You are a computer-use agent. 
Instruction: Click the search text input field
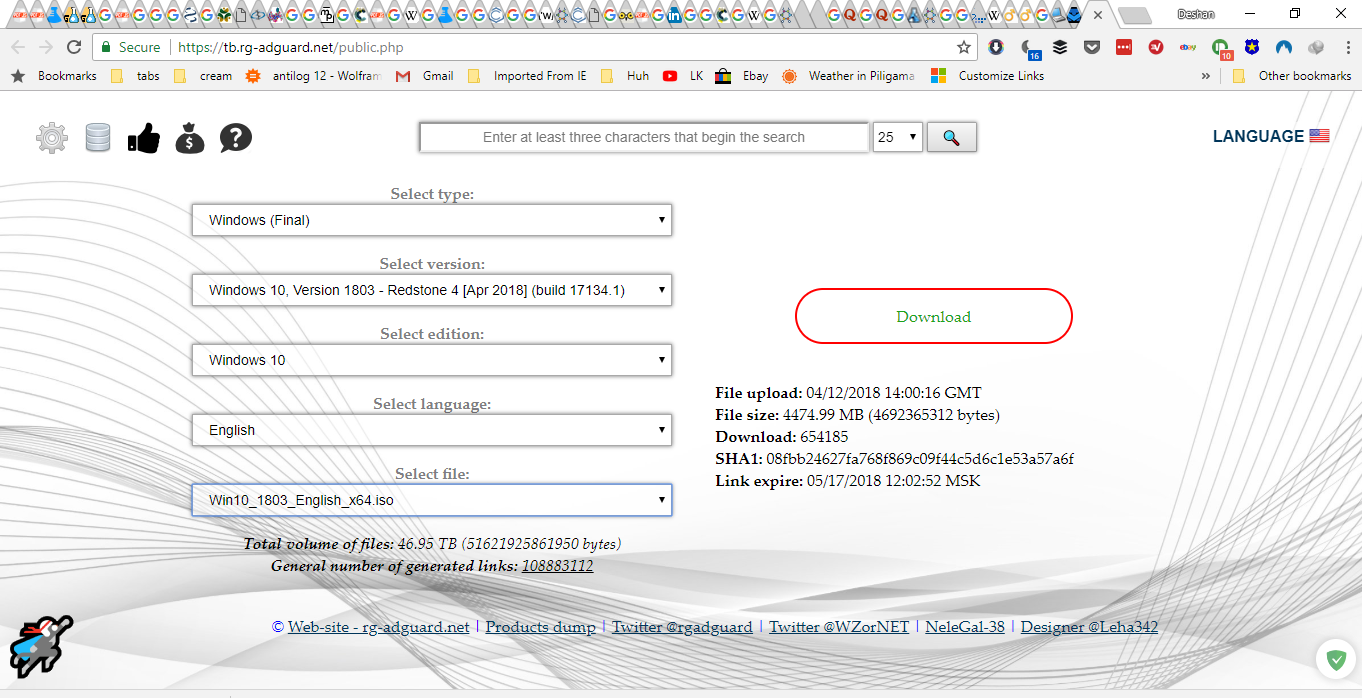point(644,137)
